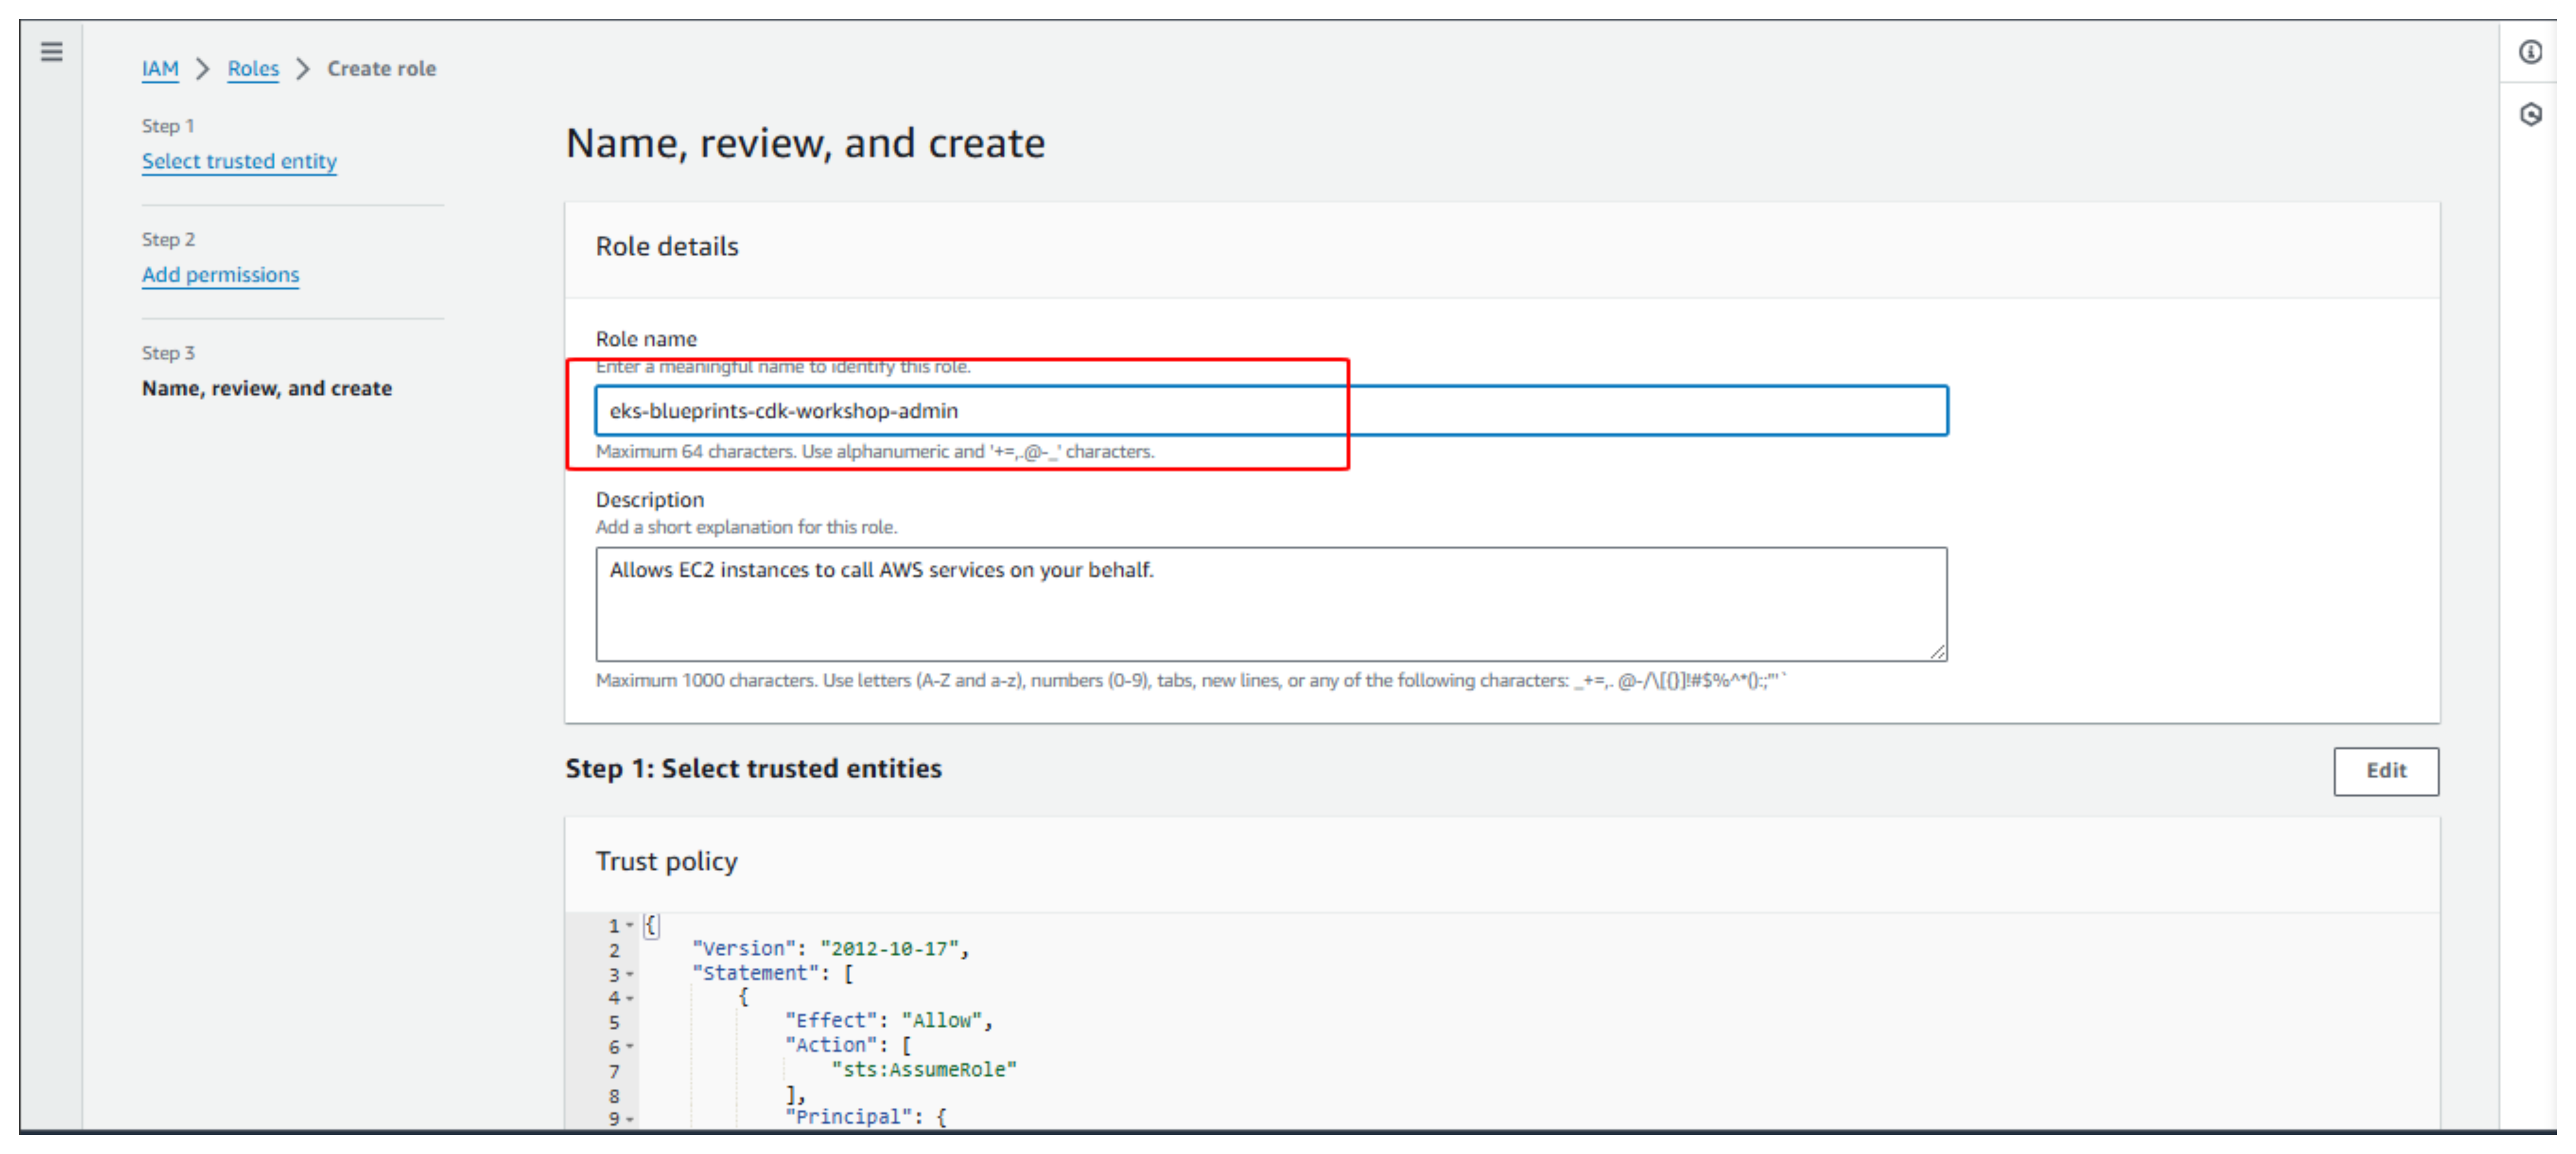The height and width of the screenshot is (1154, 2576).
Task: Click the "sts:AssumeRole" value in policy
Action: pos(924,1070)
